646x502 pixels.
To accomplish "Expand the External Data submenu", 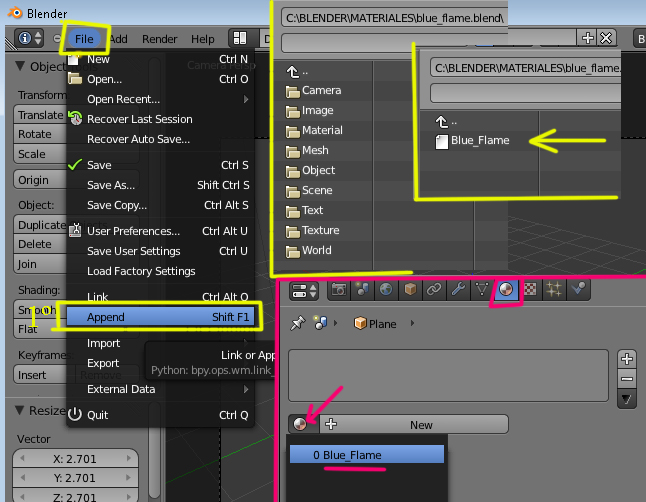I will point(160,389).
